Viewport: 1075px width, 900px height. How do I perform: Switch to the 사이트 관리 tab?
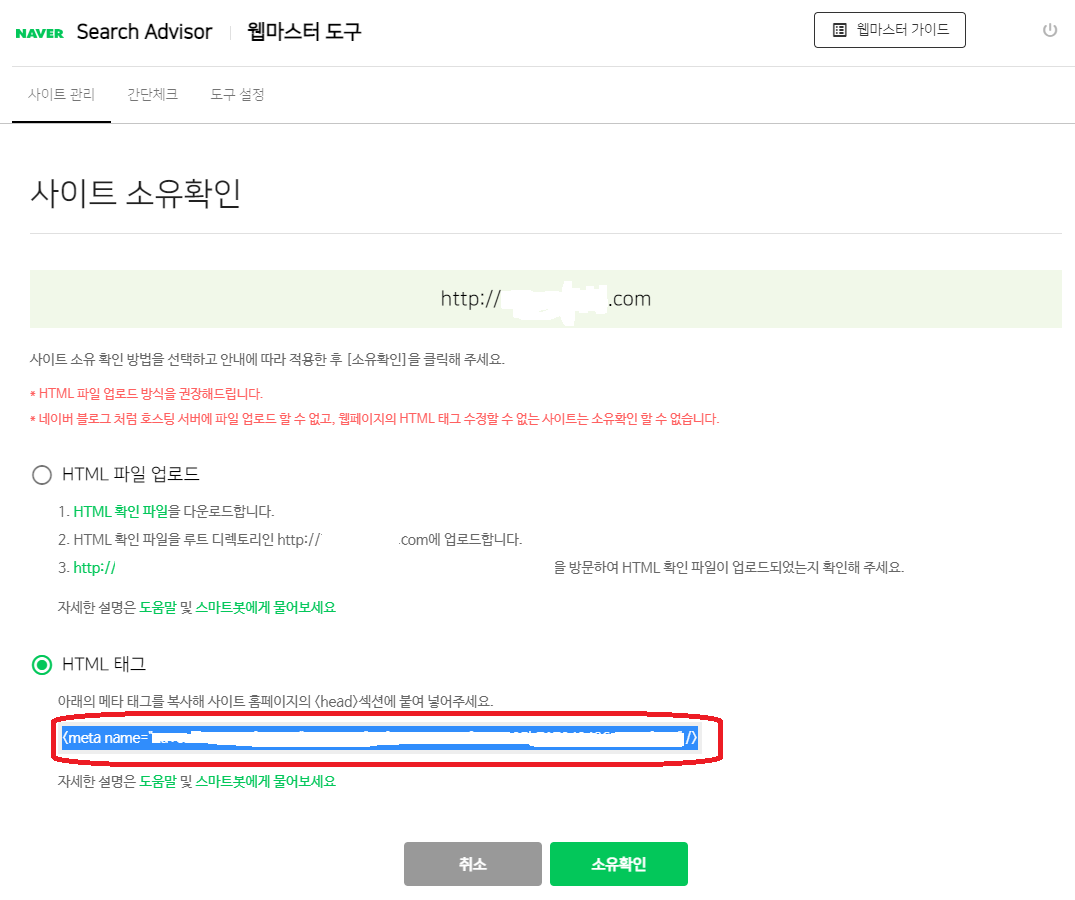[x=62, y=94]
